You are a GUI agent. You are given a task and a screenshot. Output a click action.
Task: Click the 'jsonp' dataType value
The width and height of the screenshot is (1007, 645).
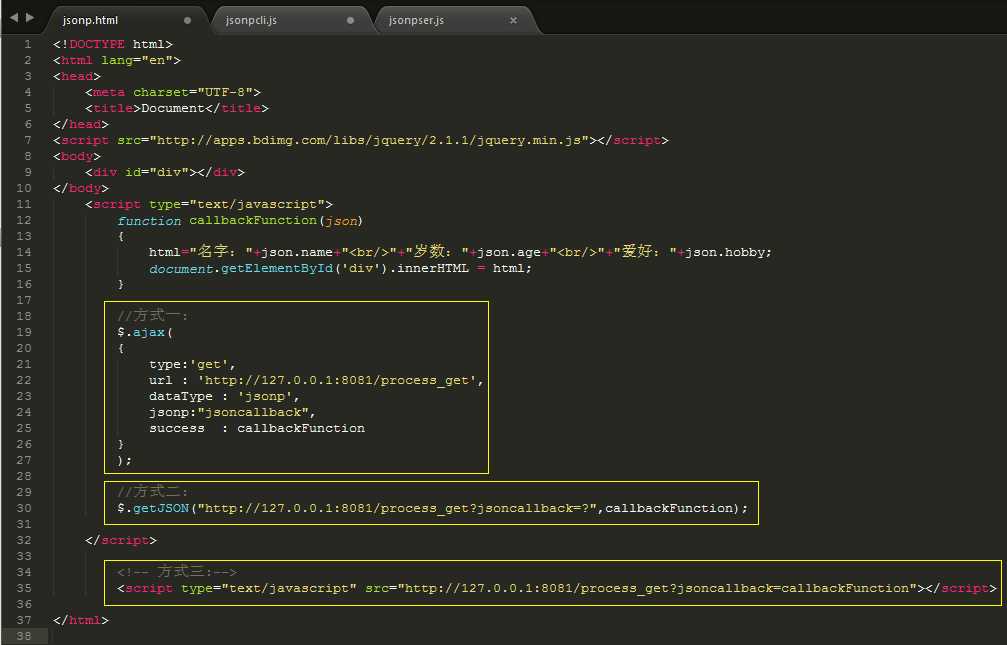click(x=265, y=396)
